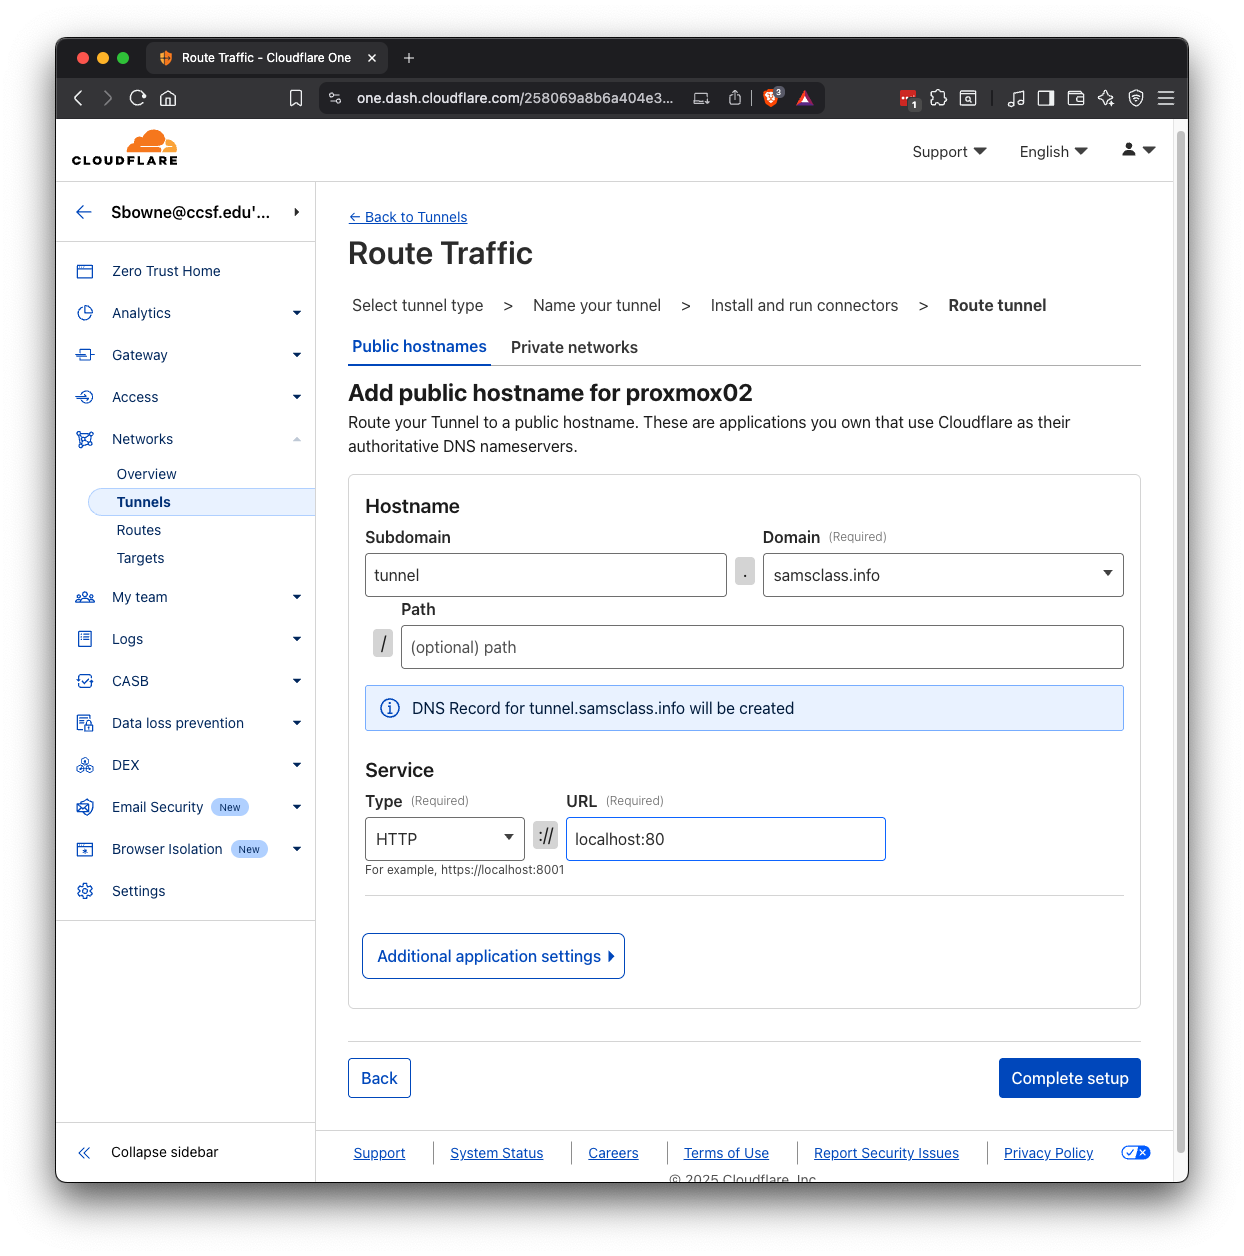Click the account back arrow icon in sidebar
Image resolution: width=1244 pixels, height=1256 pixels.
(84, 212)
